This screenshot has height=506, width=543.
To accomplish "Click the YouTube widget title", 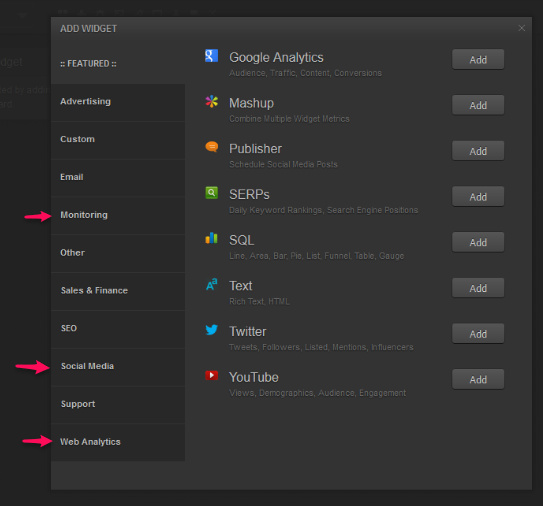I will (254, 378).
